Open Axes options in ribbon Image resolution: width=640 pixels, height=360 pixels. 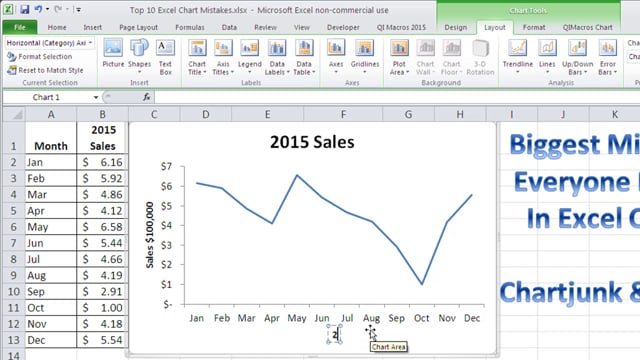pos(336,57)
